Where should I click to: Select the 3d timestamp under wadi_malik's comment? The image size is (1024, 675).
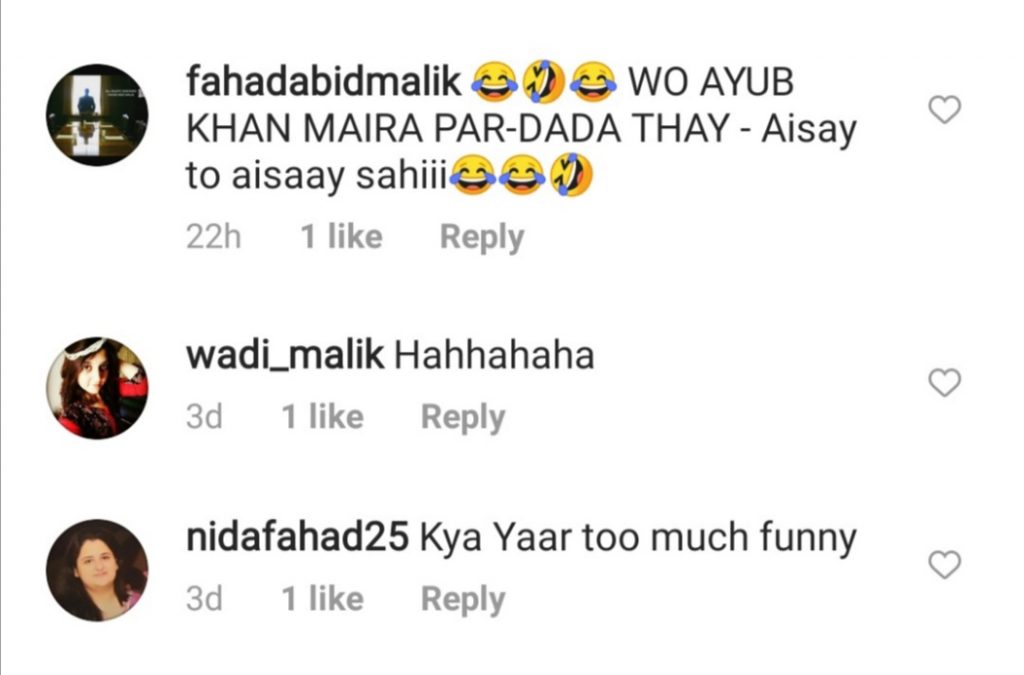pyautogui.click(x=204, y=417)
